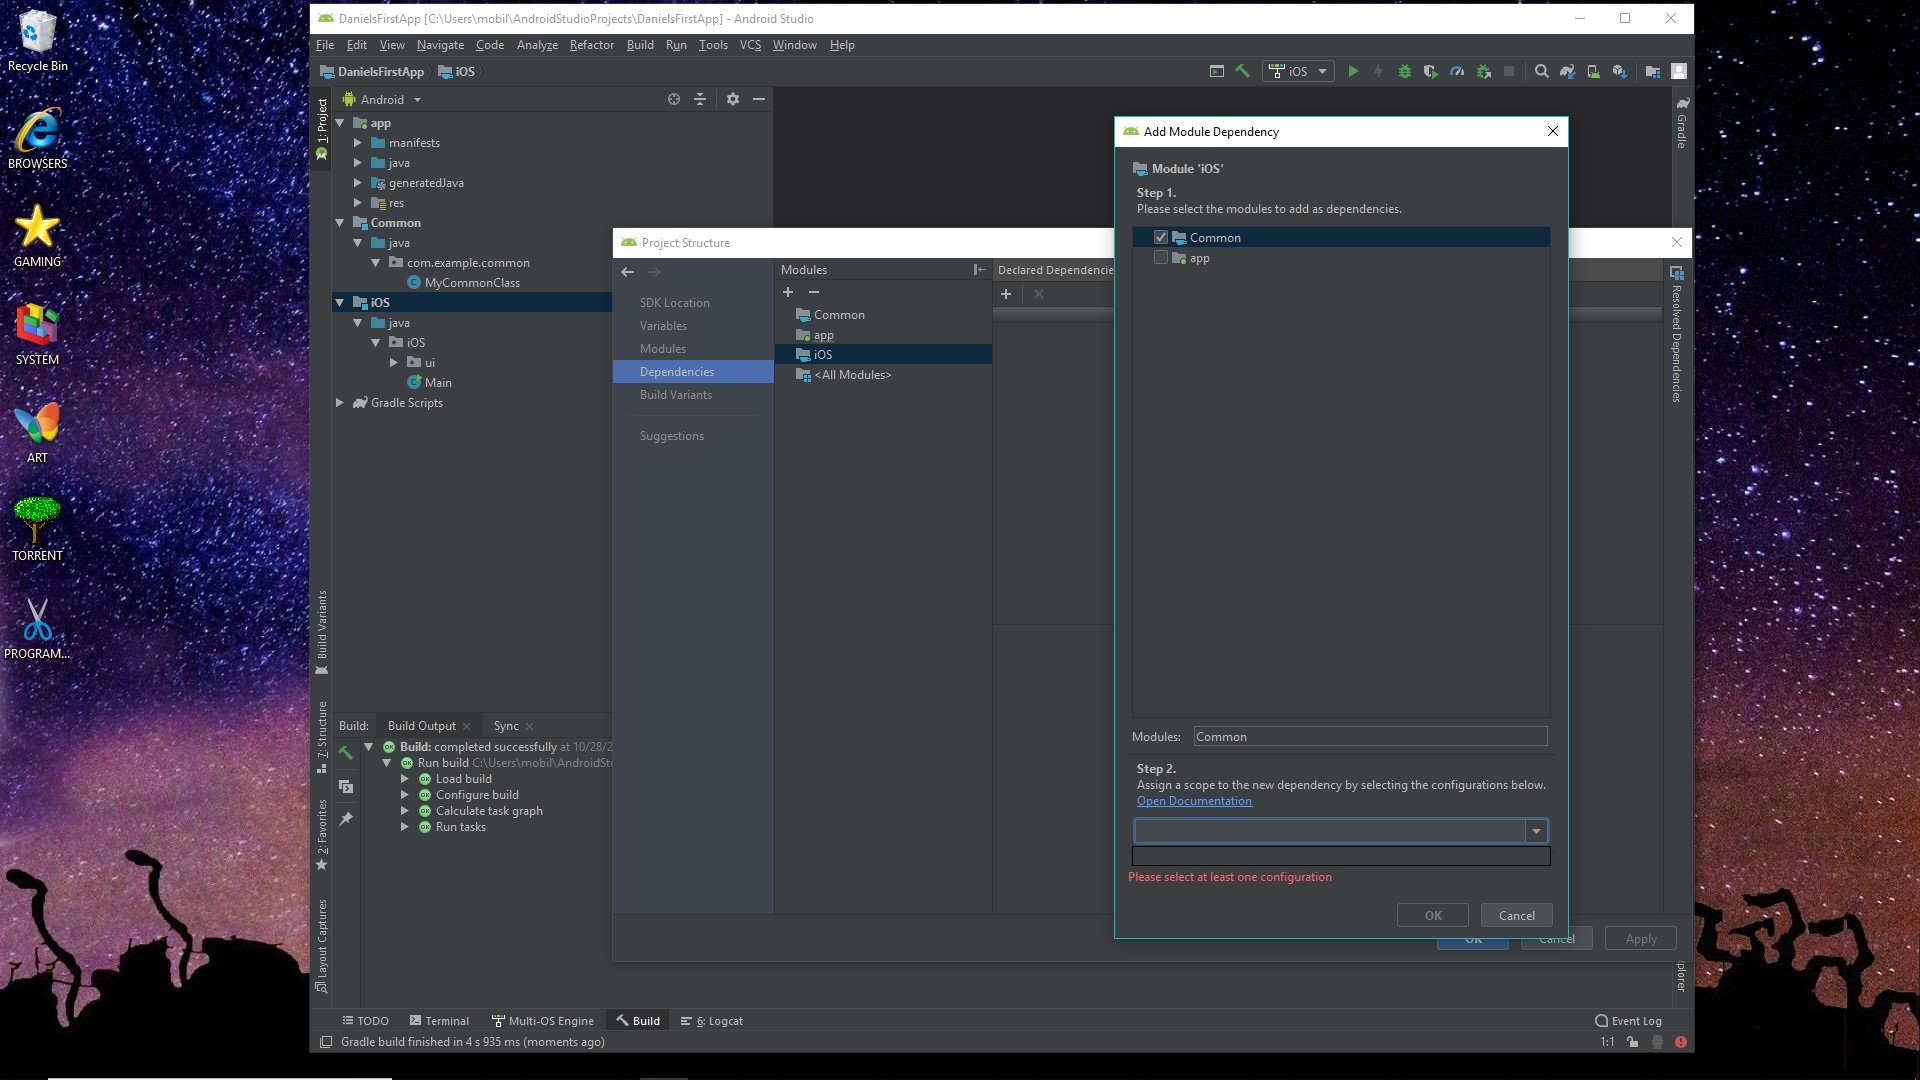This screenshot has height=1080, width=1920.
Task: Open the Android project view dropdown
Action: [x=382, y=99]
